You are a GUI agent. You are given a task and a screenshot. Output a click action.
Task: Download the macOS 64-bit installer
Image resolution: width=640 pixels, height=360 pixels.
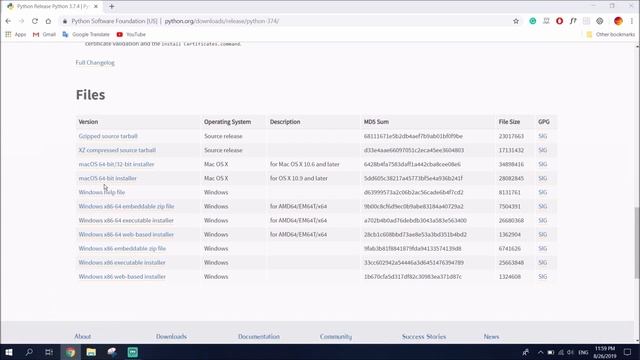107,178
